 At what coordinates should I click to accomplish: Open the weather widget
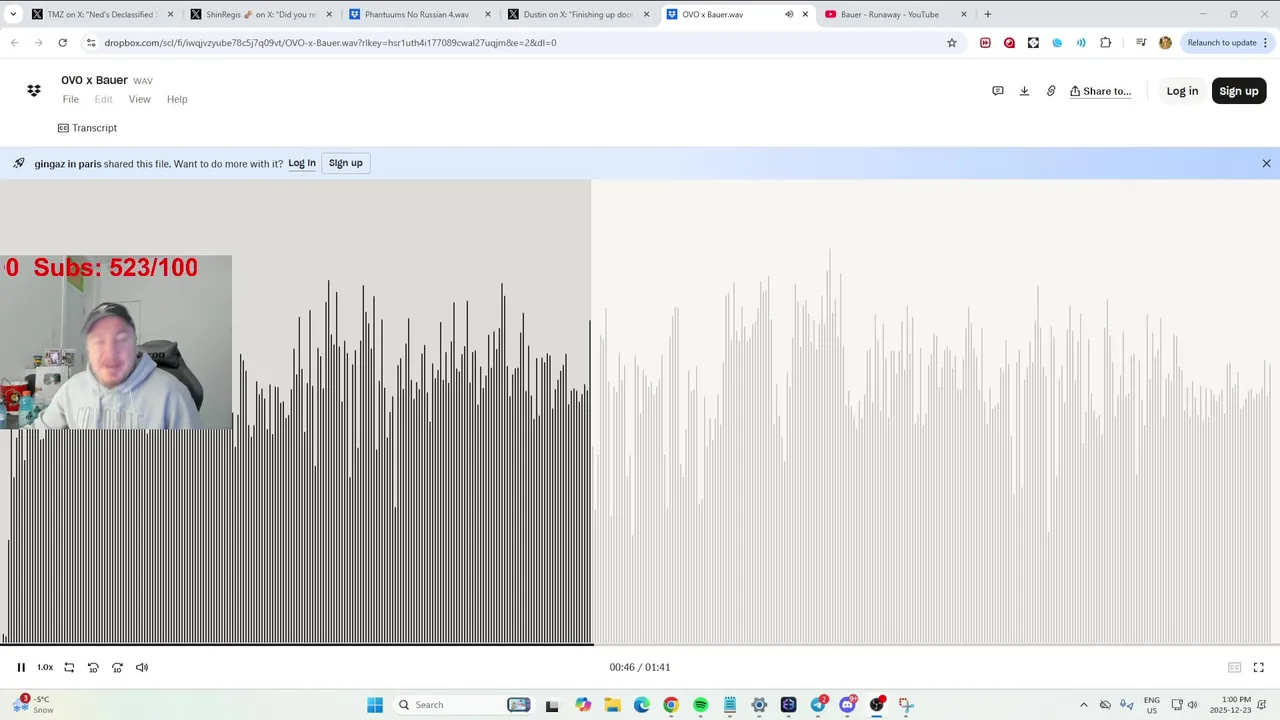(33, 705)
